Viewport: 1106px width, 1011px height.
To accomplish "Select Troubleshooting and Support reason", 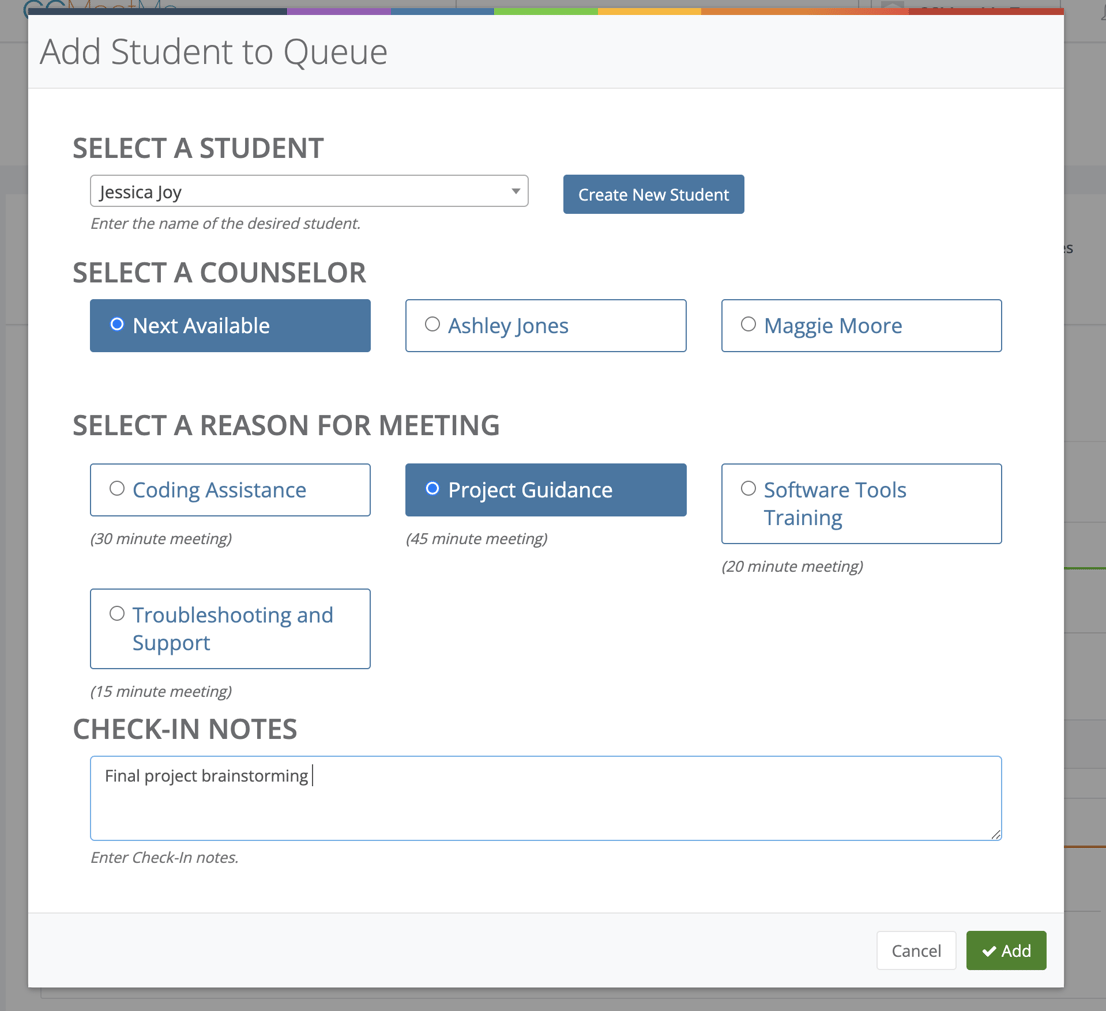I will (x=230, y=628).
